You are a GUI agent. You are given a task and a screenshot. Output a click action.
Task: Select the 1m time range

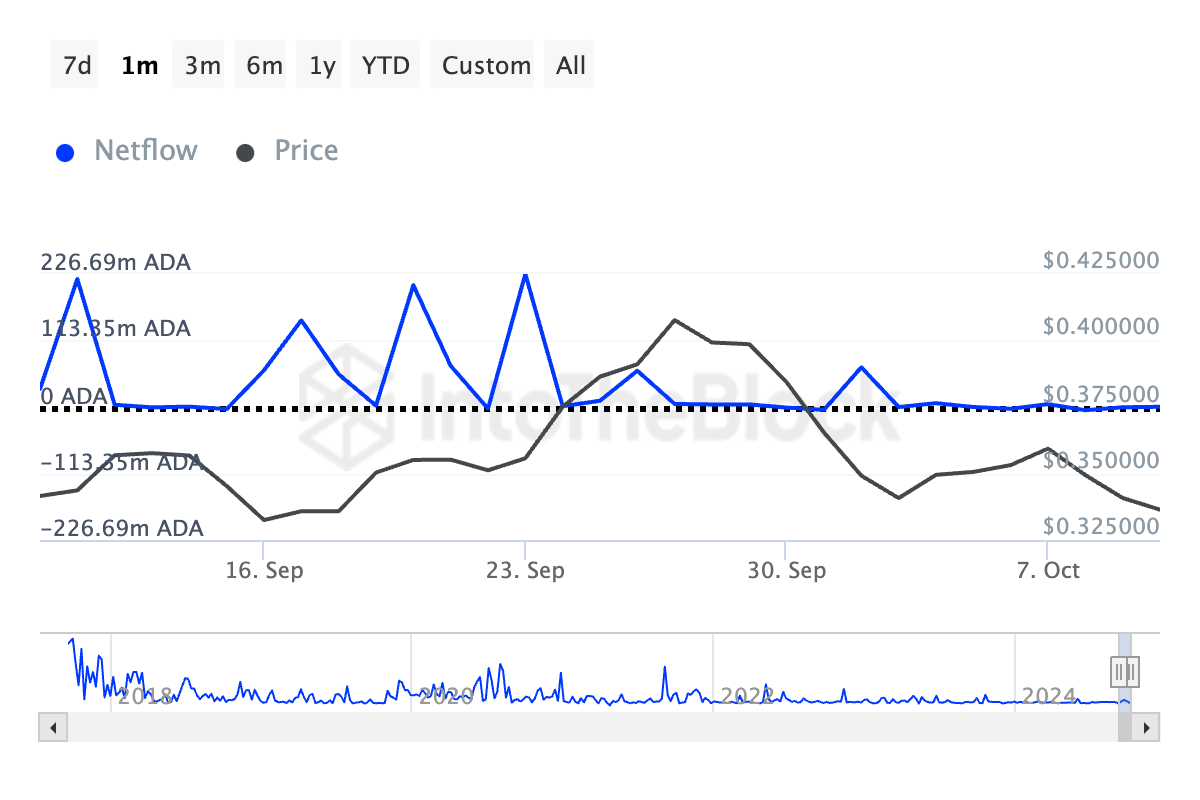139,66
